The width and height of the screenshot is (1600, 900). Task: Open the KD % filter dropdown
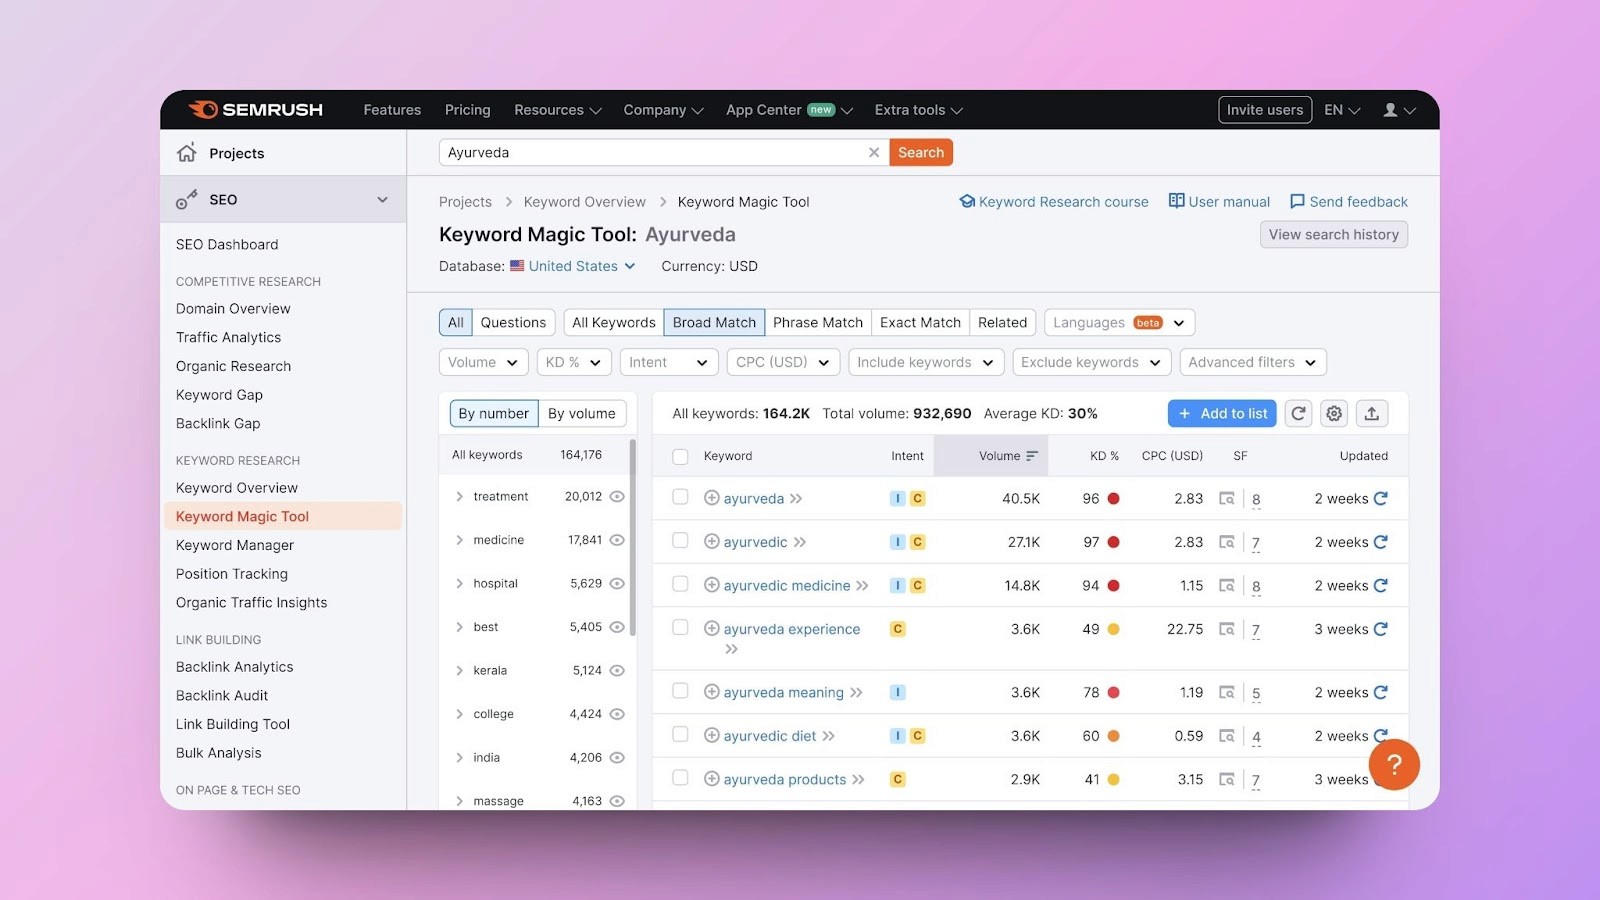coord(573,362)
